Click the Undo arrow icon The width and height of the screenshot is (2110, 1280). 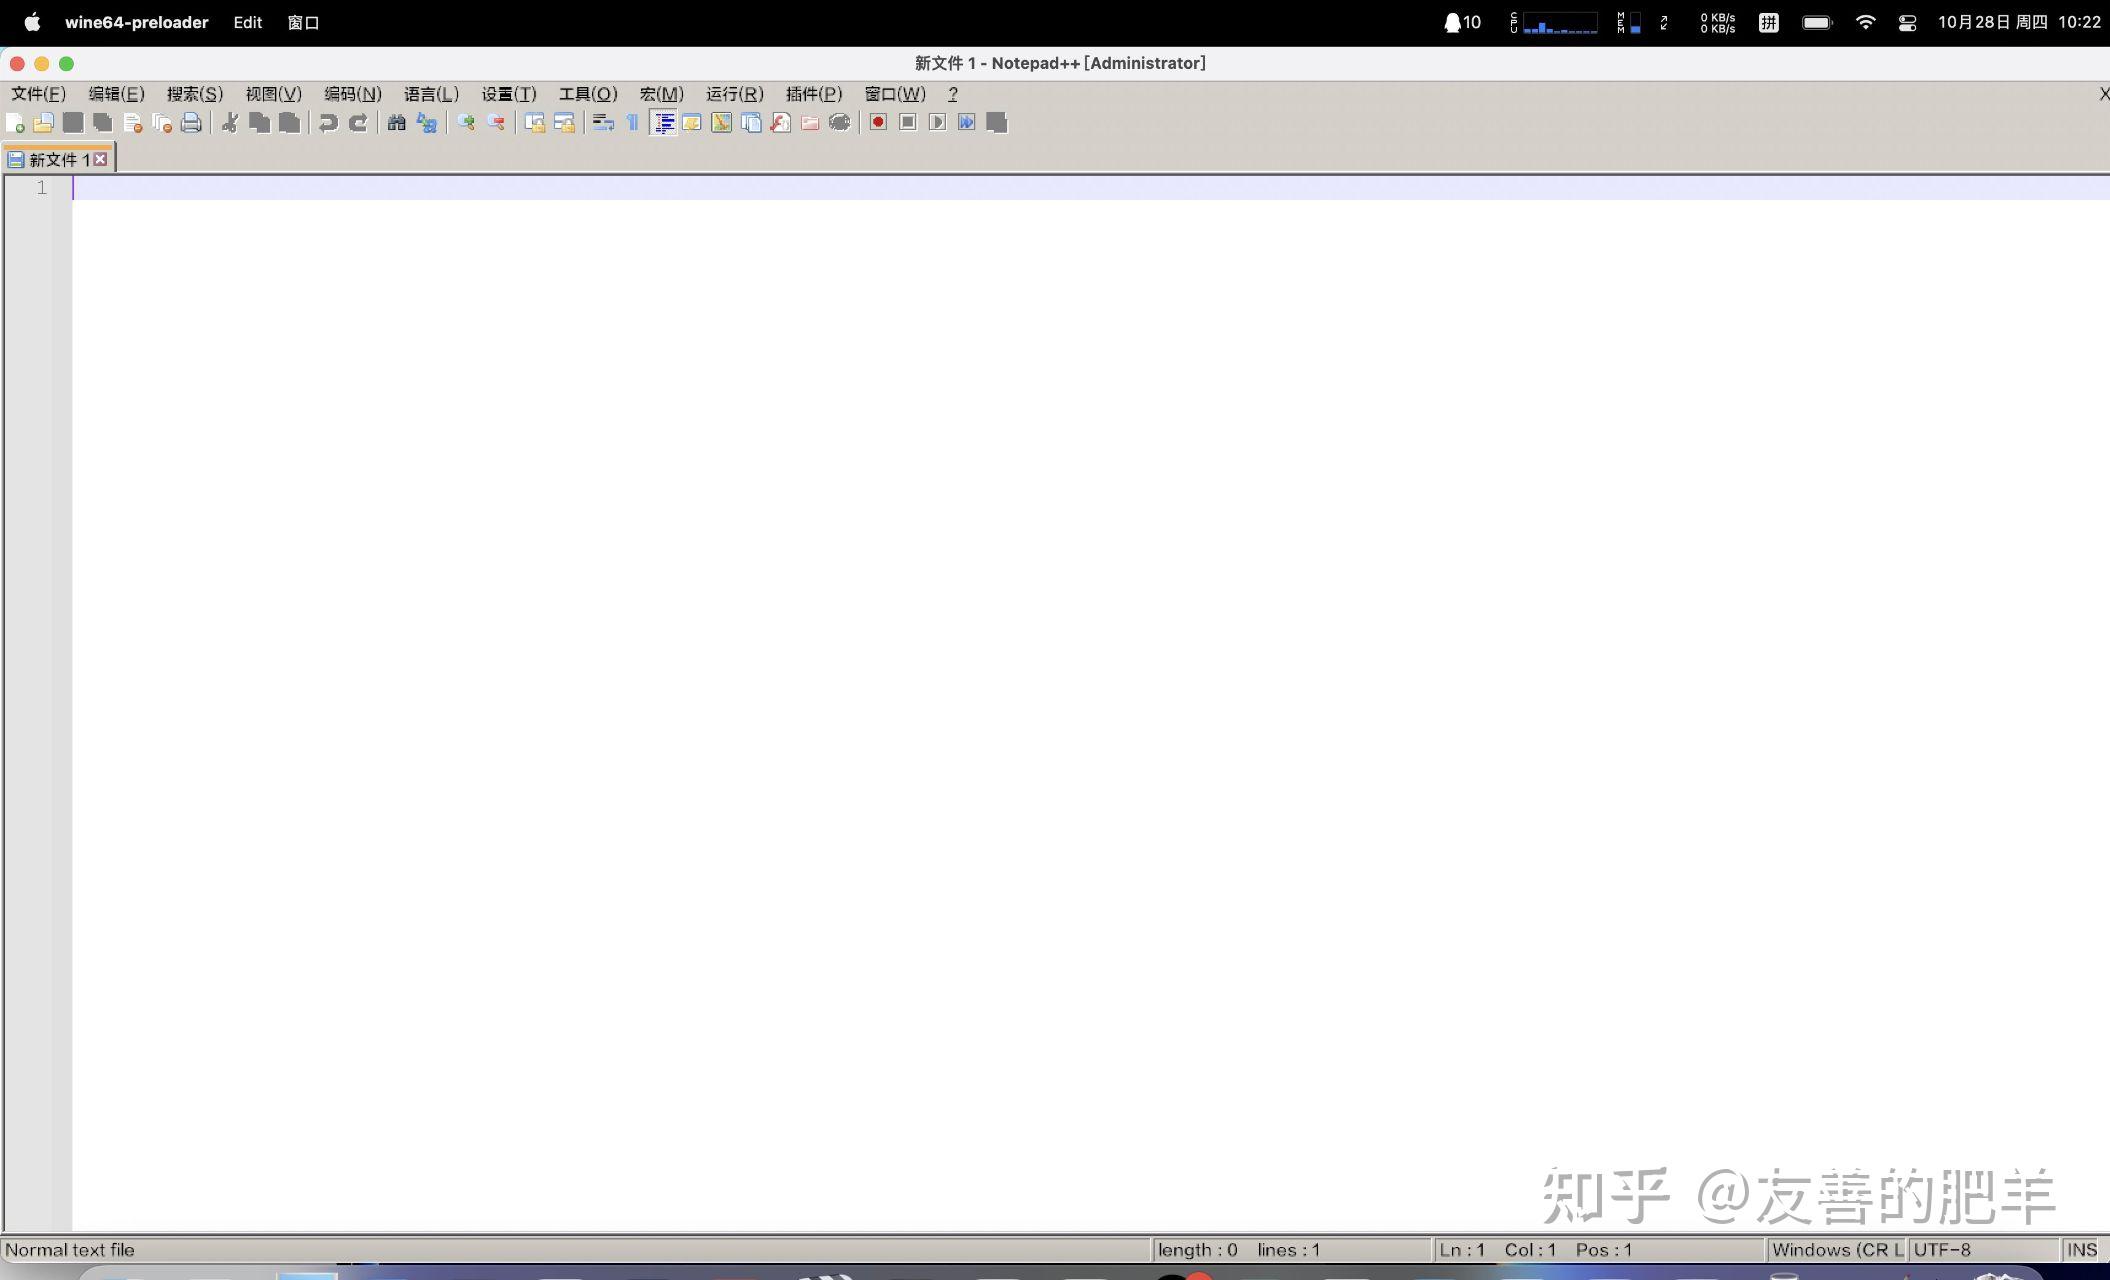pyautogui.click(x=328, y=122)
